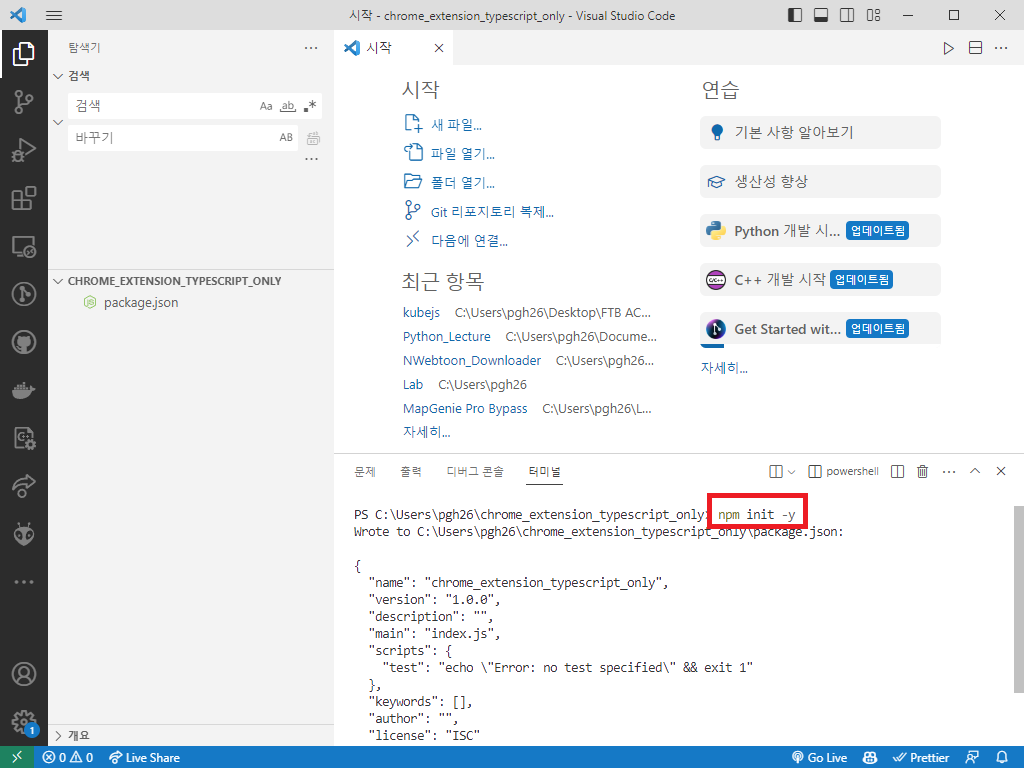Close the 시작 editor tab
Screen dimensions: 1024x768
point(439,48)
